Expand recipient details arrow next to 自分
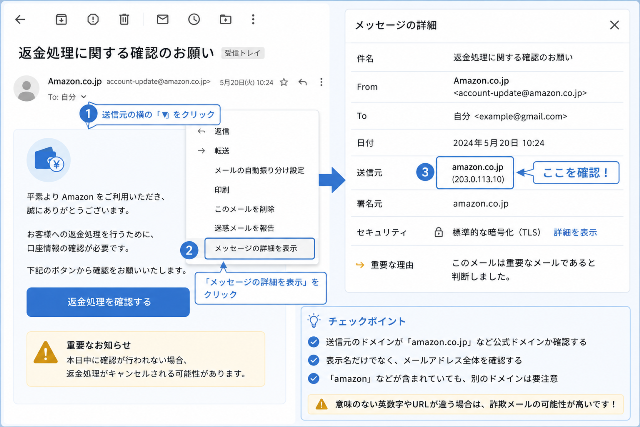This screenshot has width=640, height=427. [84, 97]
